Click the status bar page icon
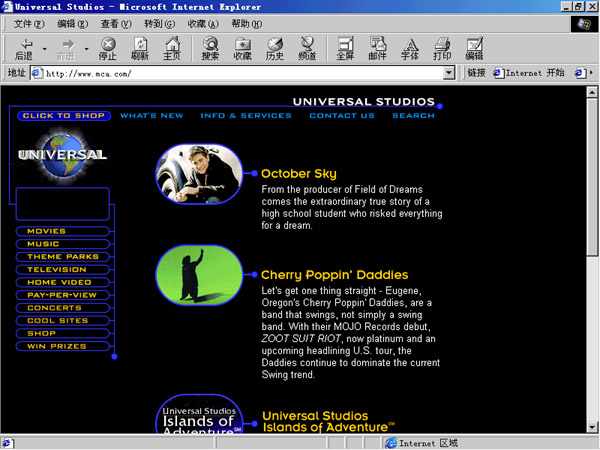This screenshot has width=600, height=450. (7, 443)
